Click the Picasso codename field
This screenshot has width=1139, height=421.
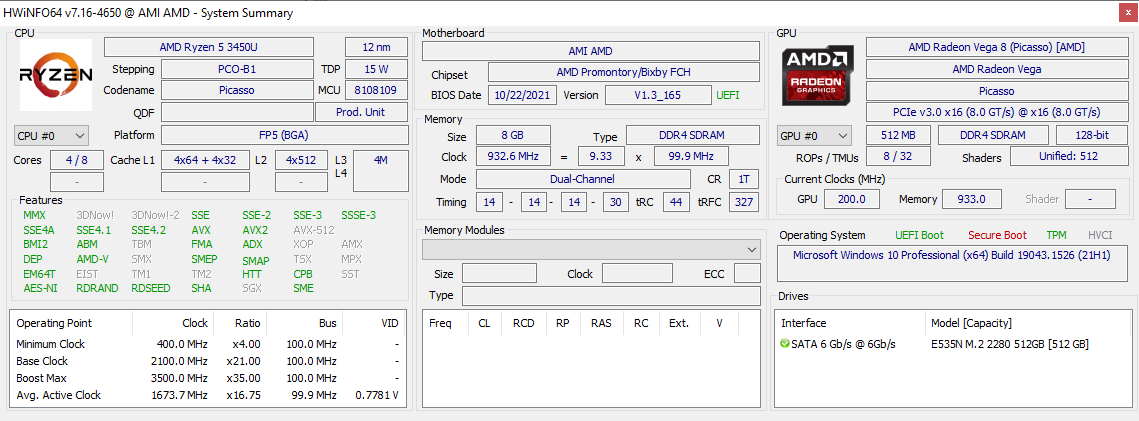[x=237, y=91]
